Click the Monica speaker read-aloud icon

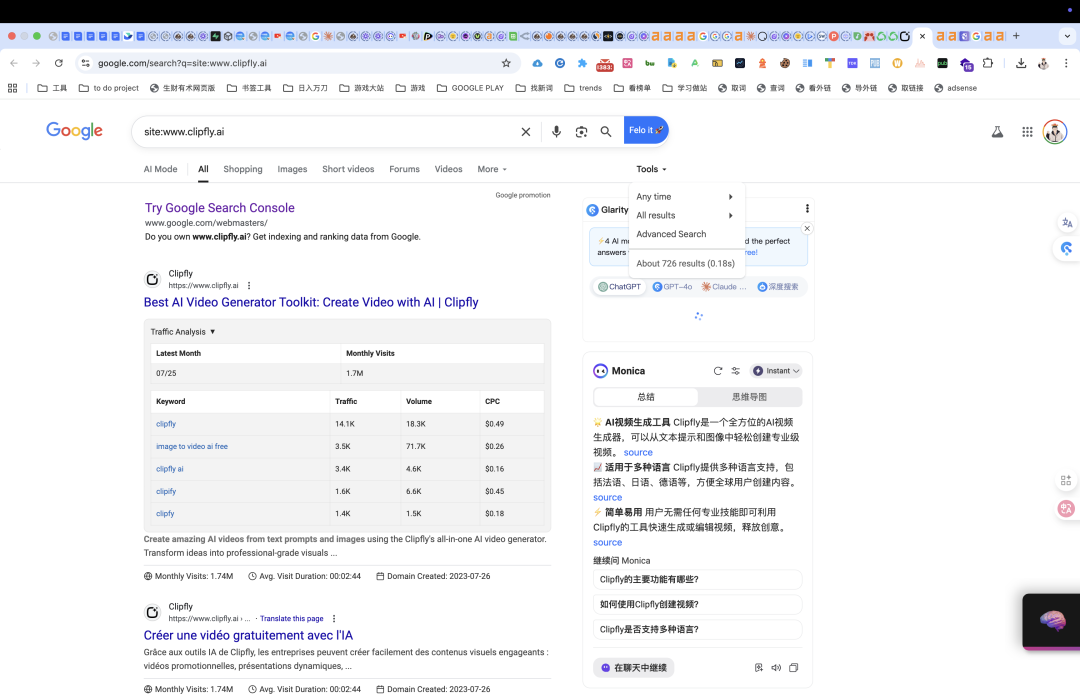coord(776,668)
